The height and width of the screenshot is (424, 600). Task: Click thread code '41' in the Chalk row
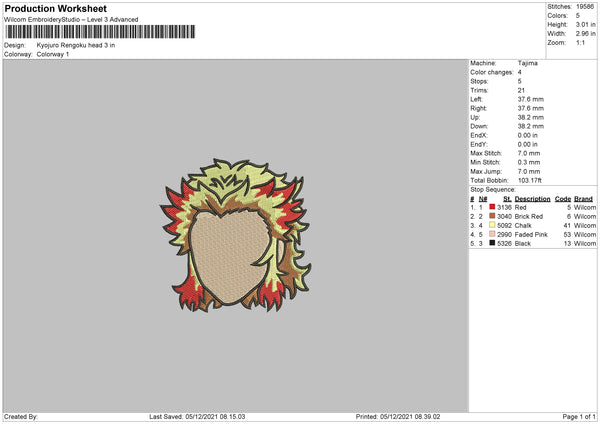567,225
